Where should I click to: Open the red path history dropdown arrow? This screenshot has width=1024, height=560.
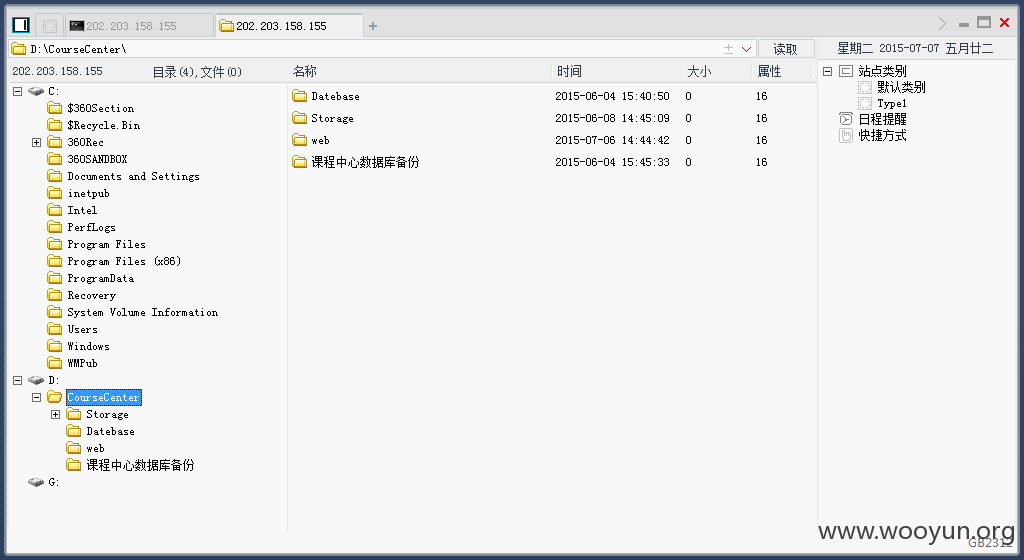746,49
